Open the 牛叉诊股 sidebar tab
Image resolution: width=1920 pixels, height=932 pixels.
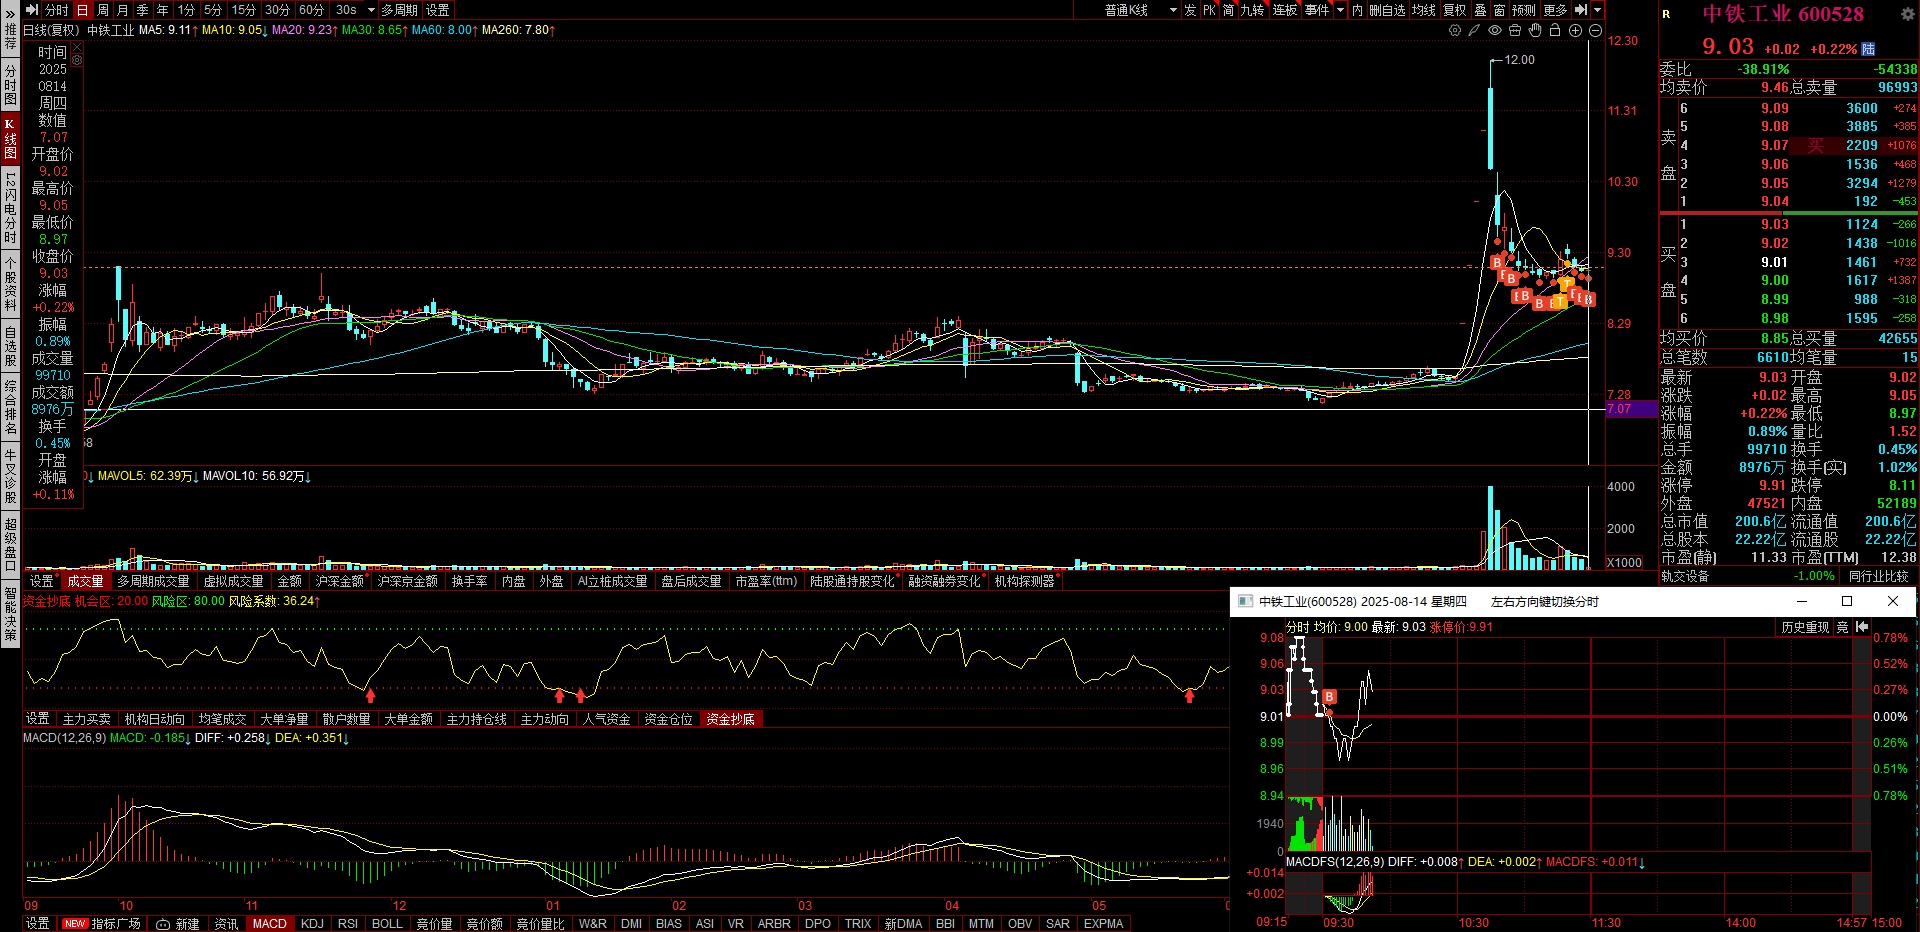[x=10, y=477]
